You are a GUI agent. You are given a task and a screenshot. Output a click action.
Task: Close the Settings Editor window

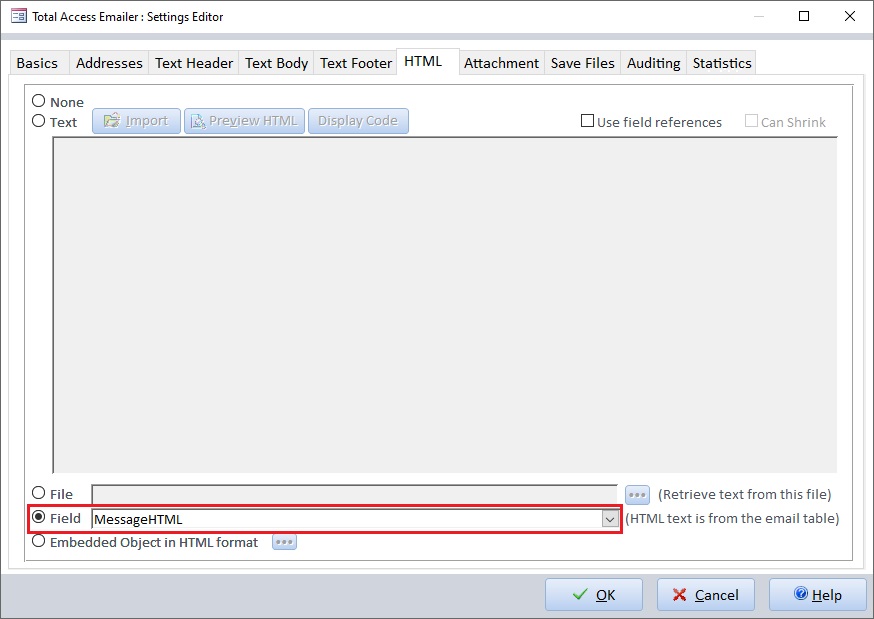coord(849,16)
